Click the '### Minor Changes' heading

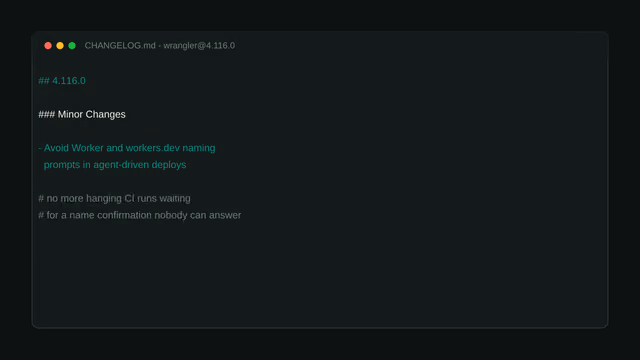coord(82,114)
